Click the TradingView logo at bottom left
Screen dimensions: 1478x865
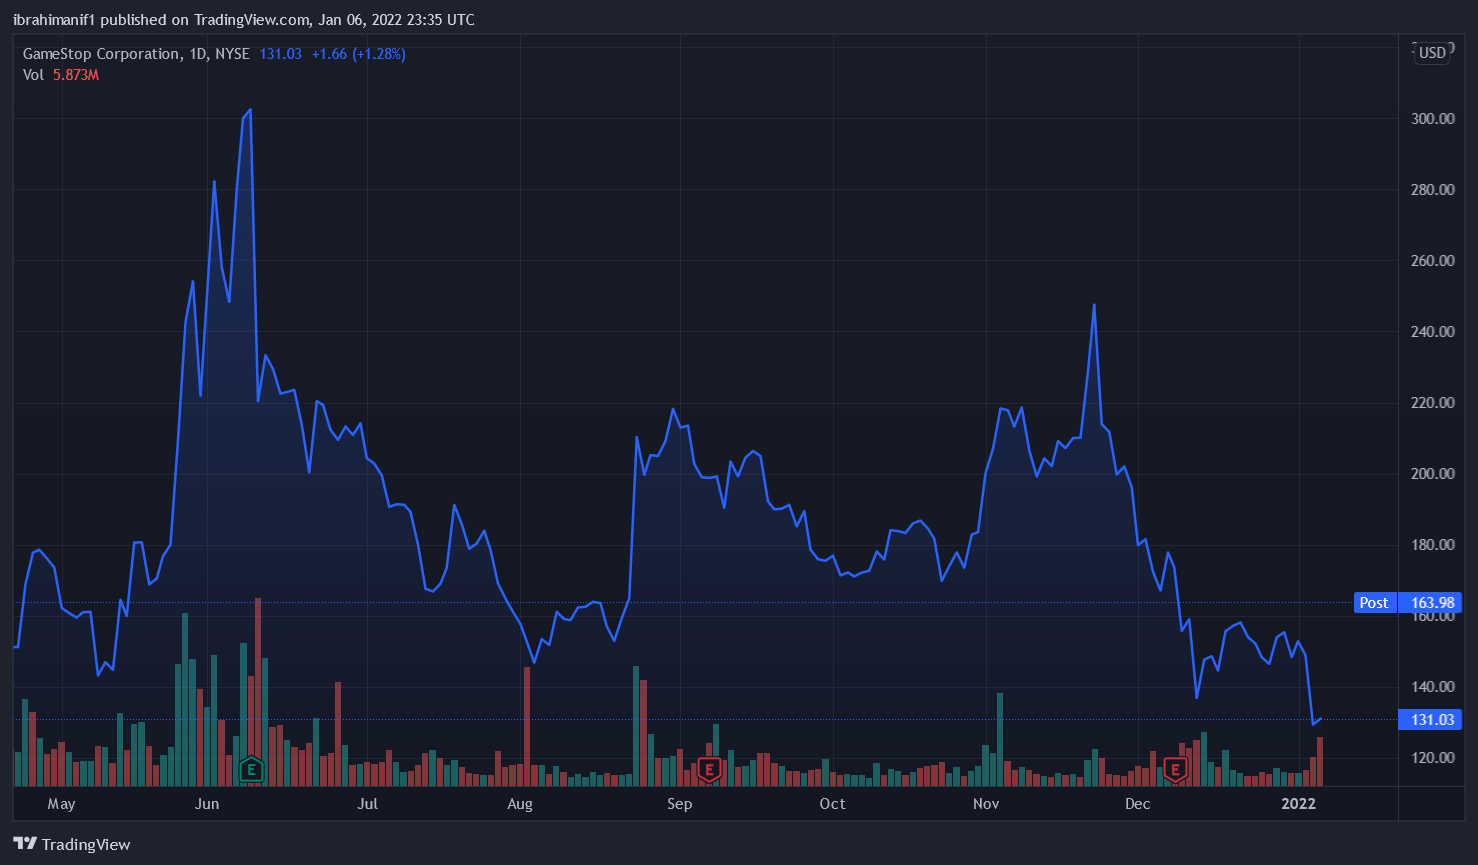[72, 844]
